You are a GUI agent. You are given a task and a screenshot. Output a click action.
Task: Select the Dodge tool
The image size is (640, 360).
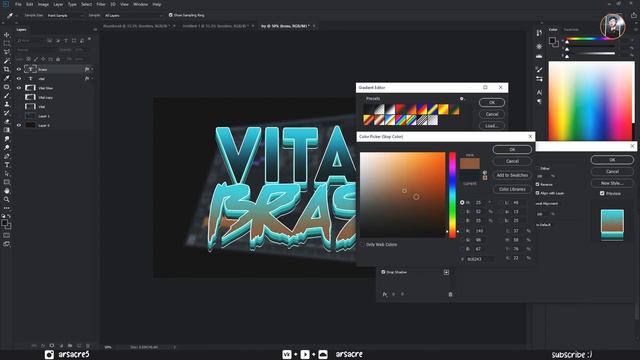[7, 147]
